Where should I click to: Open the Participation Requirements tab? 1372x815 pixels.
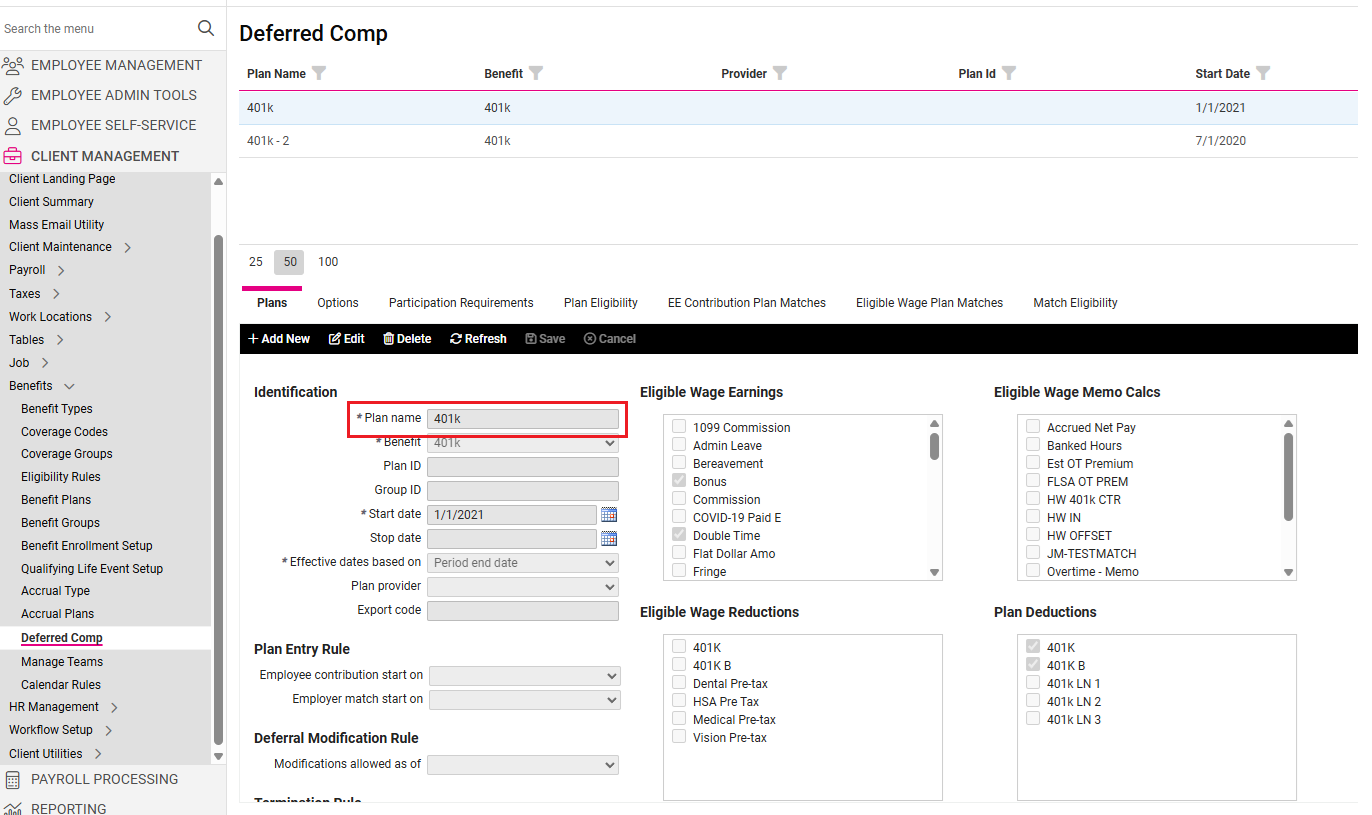(x=461, y=303)
